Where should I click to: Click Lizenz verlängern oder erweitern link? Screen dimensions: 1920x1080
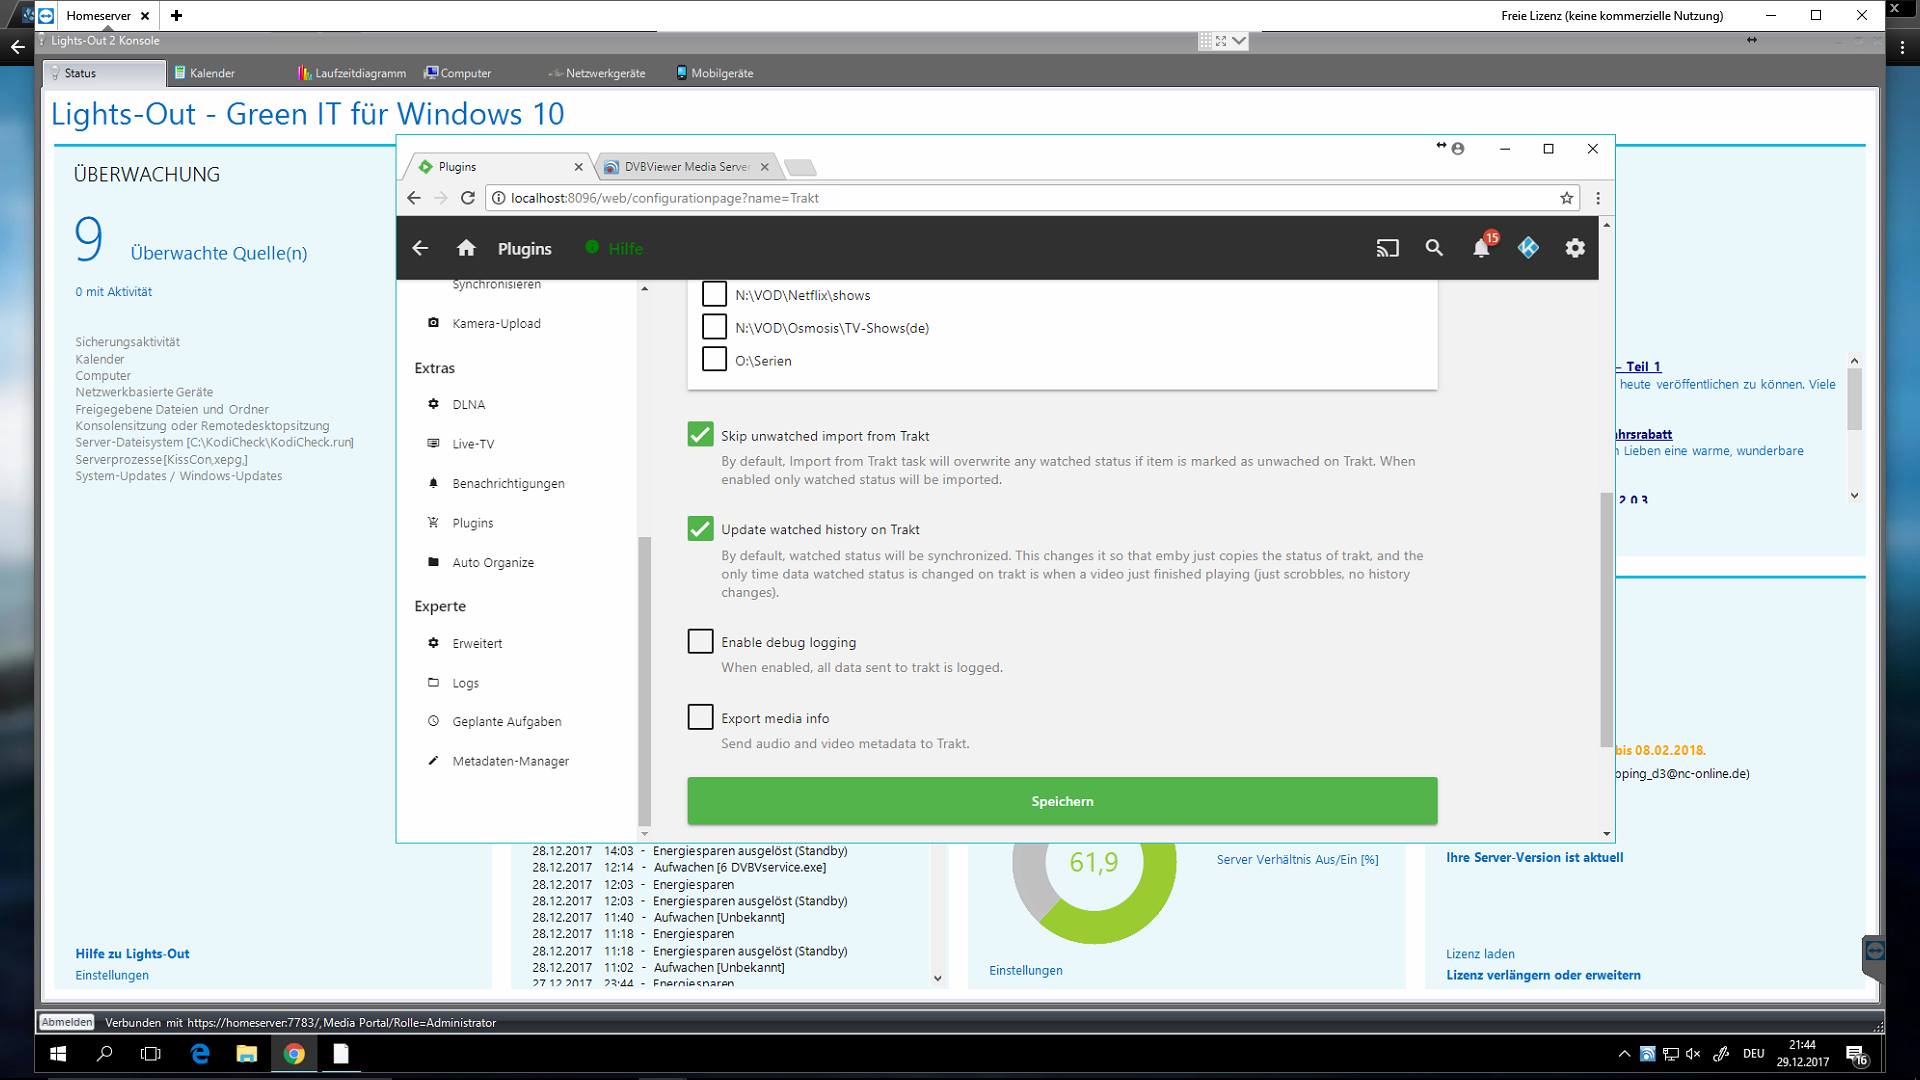(x=1543, y=975)
